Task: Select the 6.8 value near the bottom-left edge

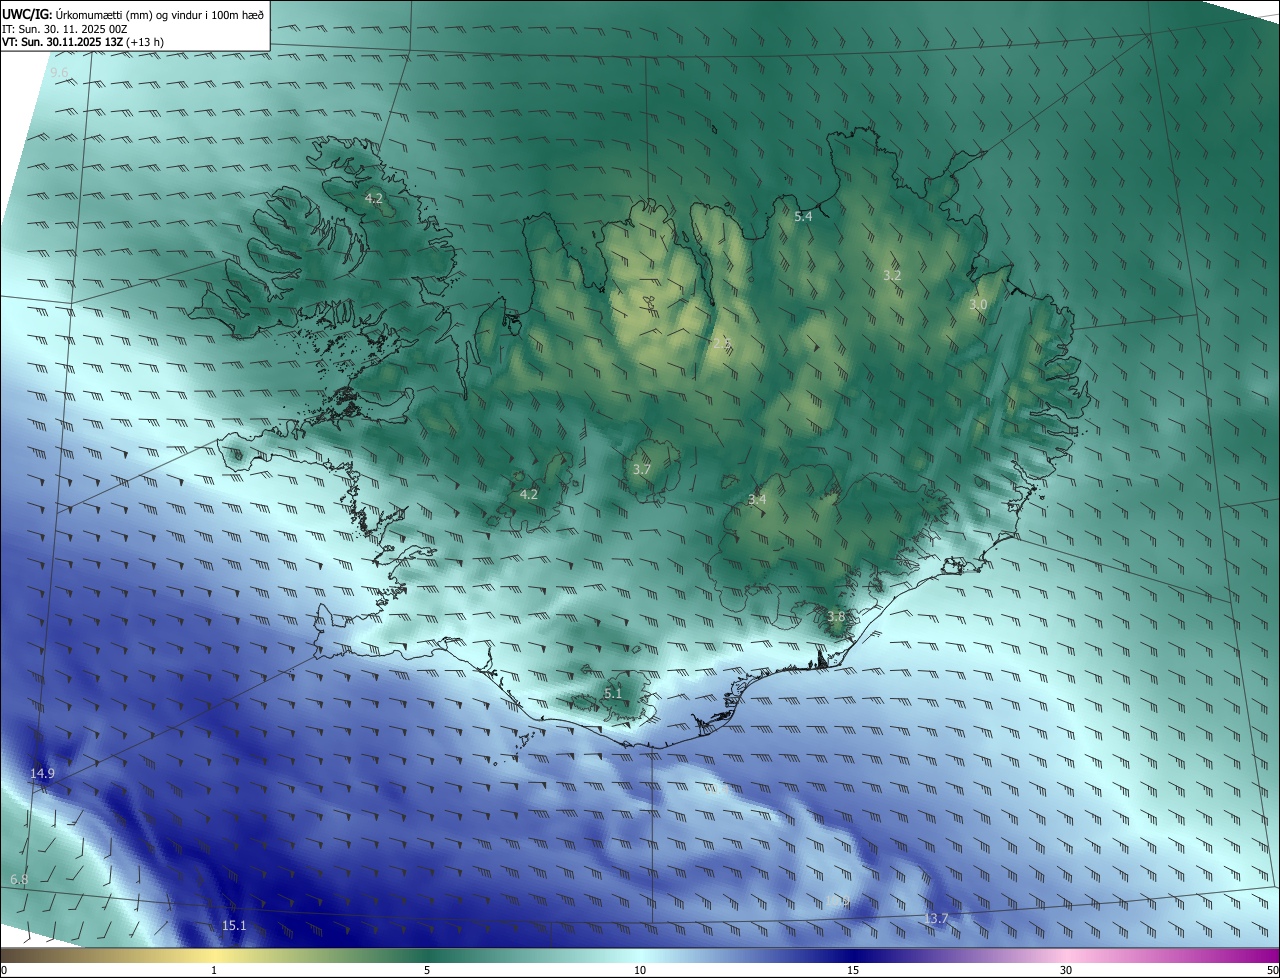Action: (x=19, y=879)
